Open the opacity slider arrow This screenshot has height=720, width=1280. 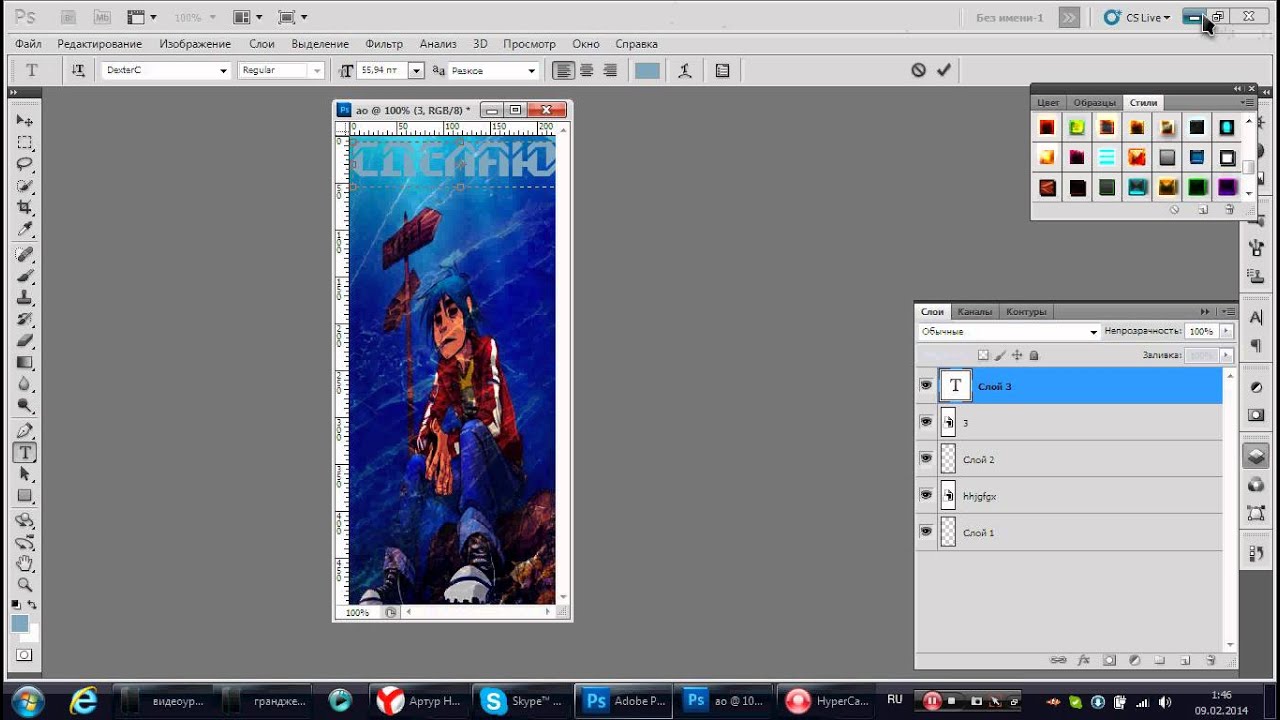[1226, 331]
